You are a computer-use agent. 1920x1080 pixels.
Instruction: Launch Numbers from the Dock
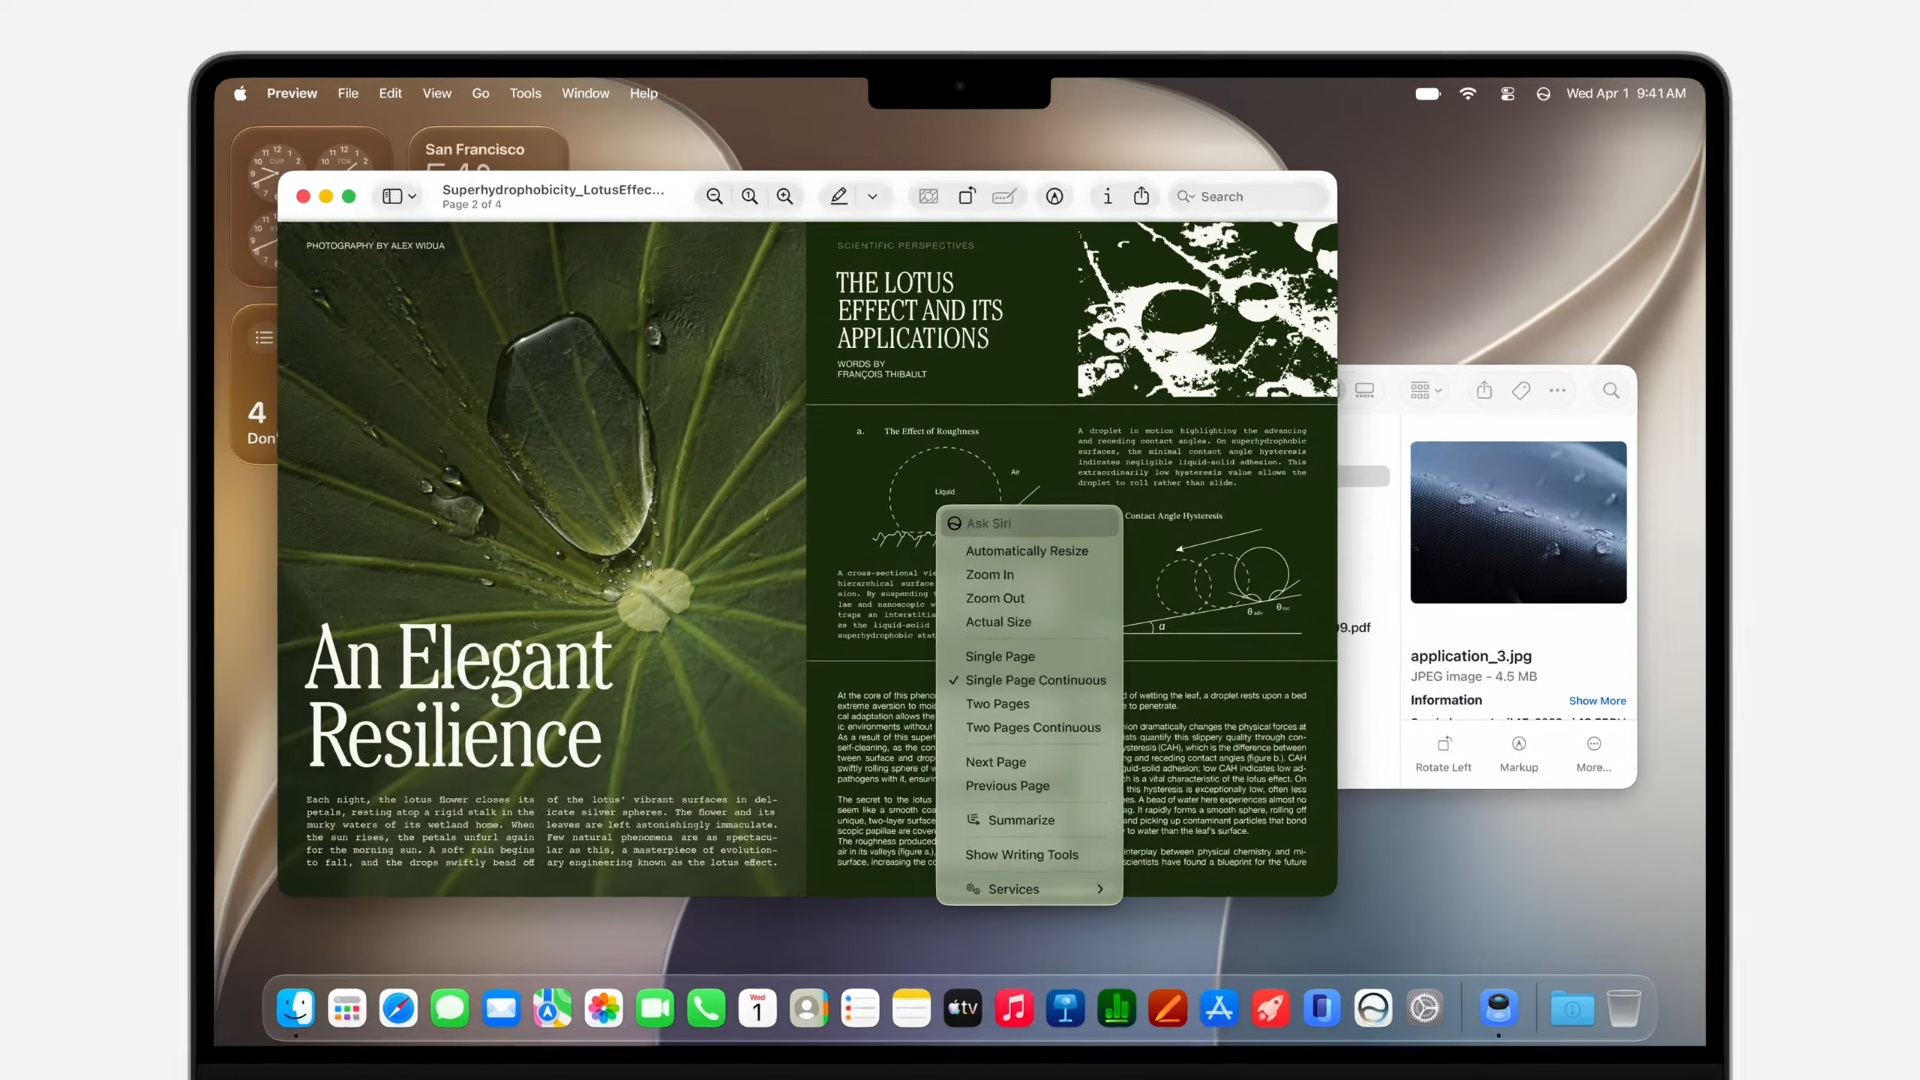[1117, 1008]
